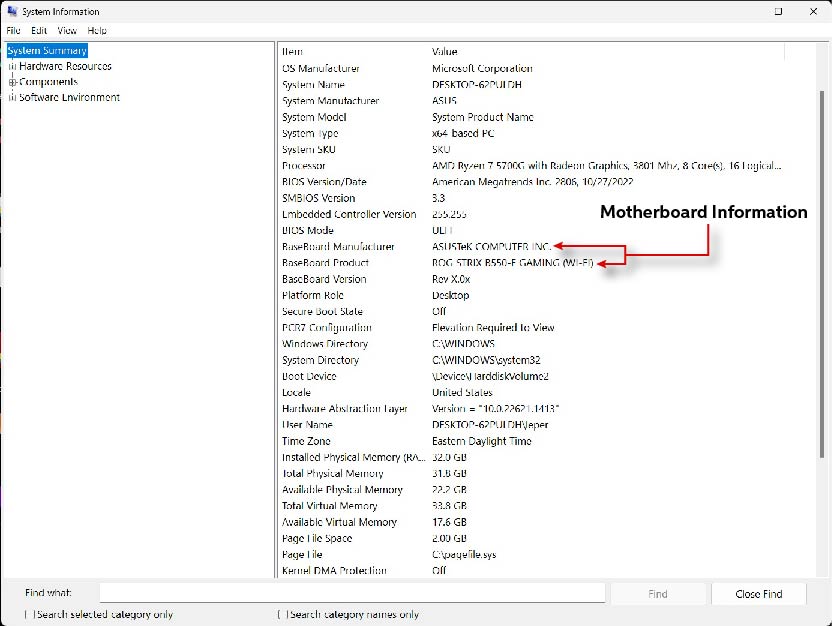Select the OS Manufacturer row
The image size is (832, 626).
[x=531, y=68]
